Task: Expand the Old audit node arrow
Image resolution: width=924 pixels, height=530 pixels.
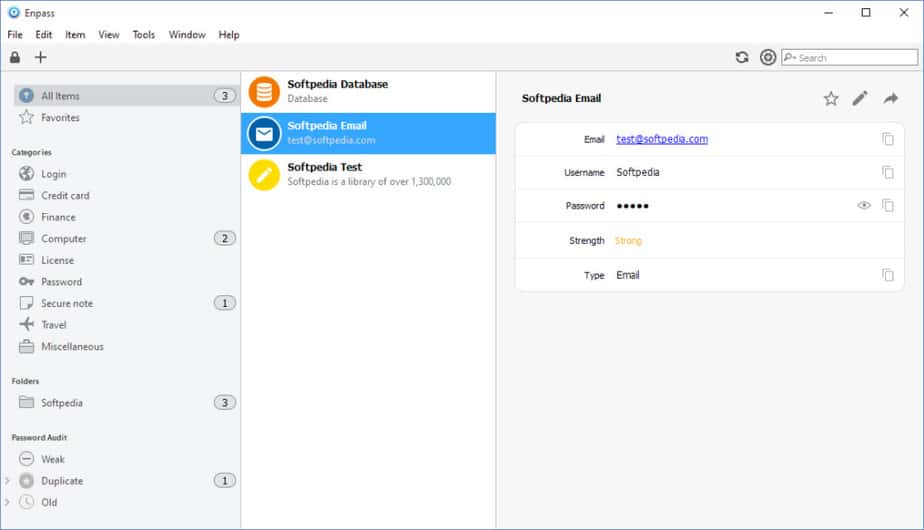Action: [x=7, y=502]
